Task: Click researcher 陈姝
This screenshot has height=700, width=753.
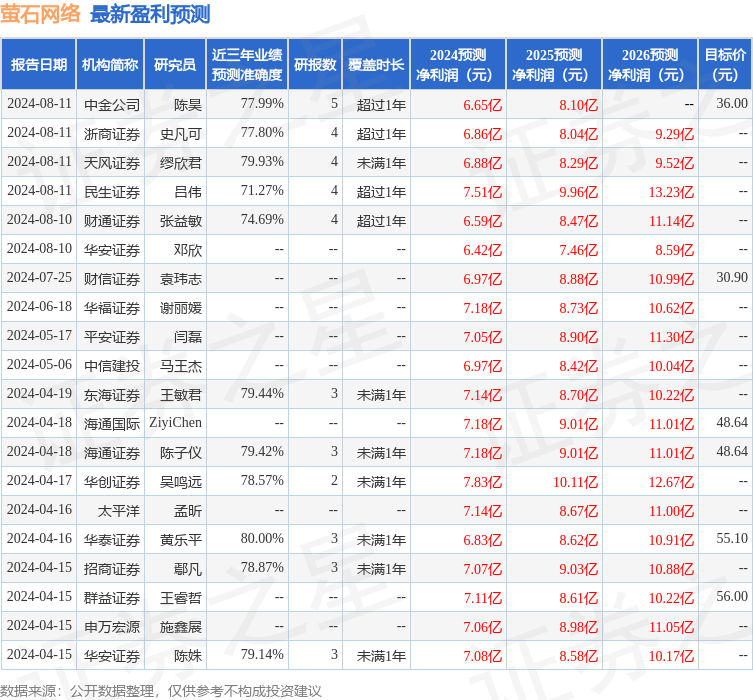Action: tap(188, 656)
